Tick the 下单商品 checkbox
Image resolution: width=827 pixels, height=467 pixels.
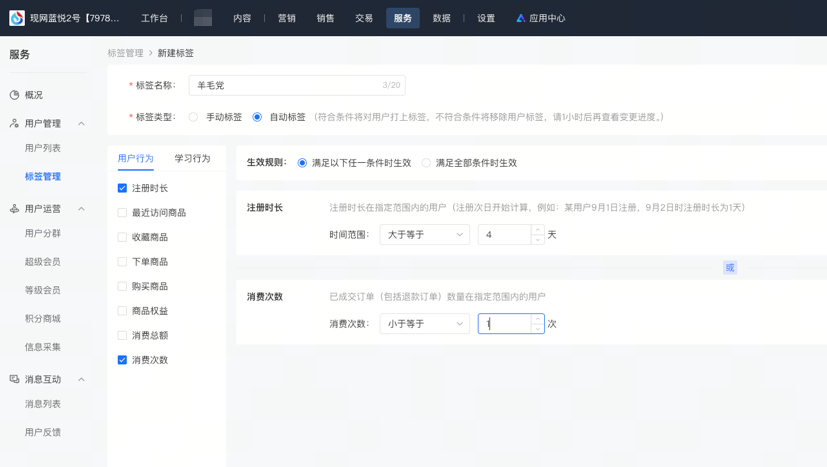point(122,262)
